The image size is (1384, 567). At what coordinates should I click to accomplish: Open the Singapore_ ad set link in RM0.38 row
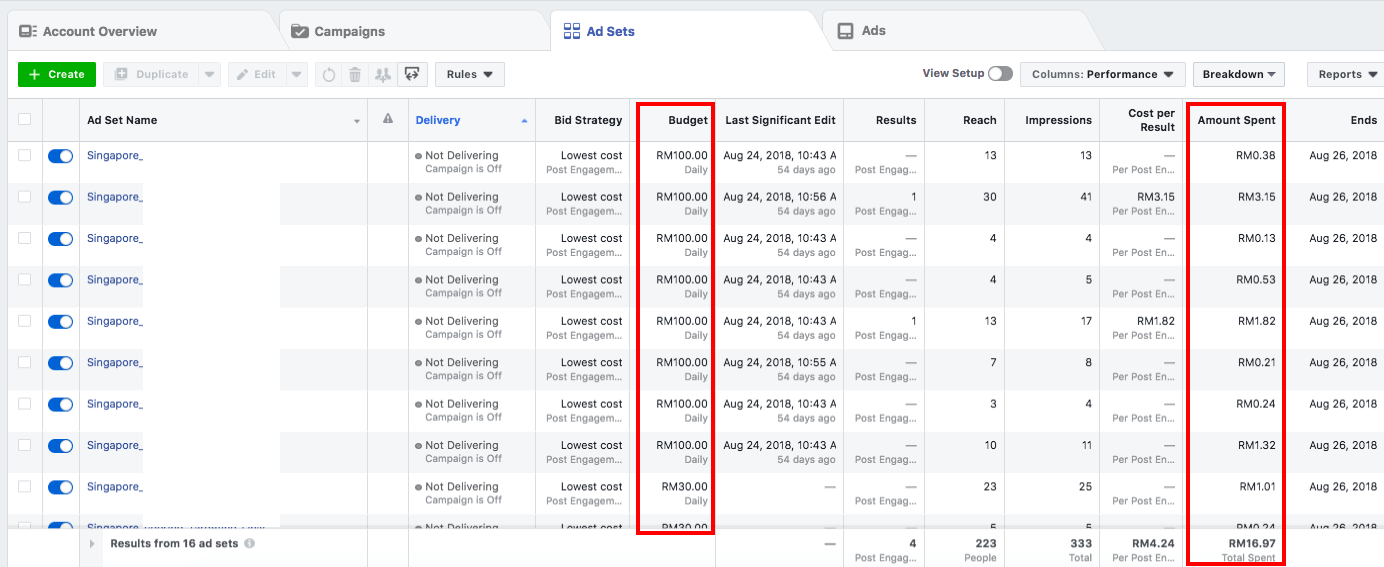point(115,156)
